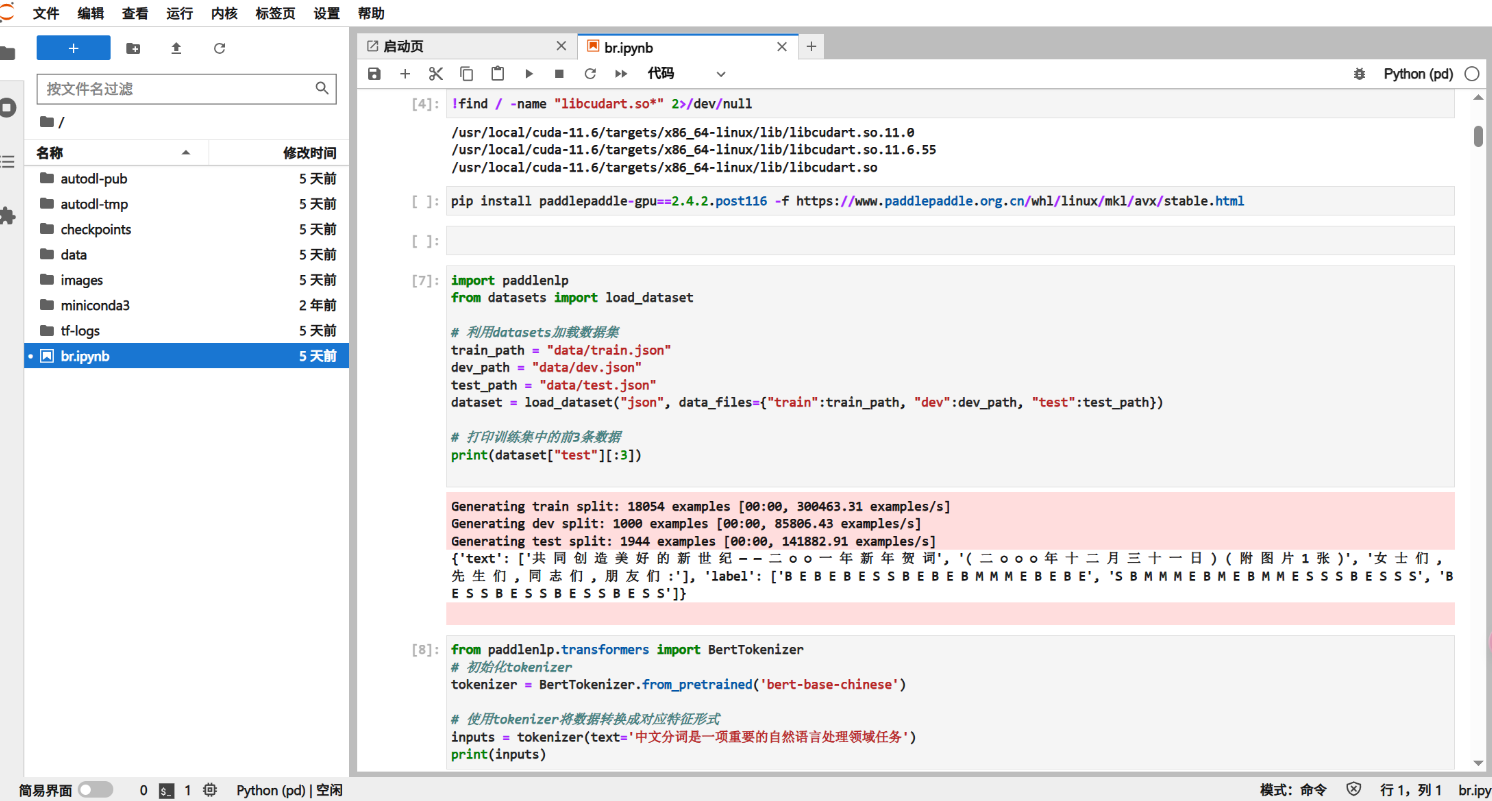
Task: Select the checkpoints folder
Action: pyautogui.click(x=186, y=229)
